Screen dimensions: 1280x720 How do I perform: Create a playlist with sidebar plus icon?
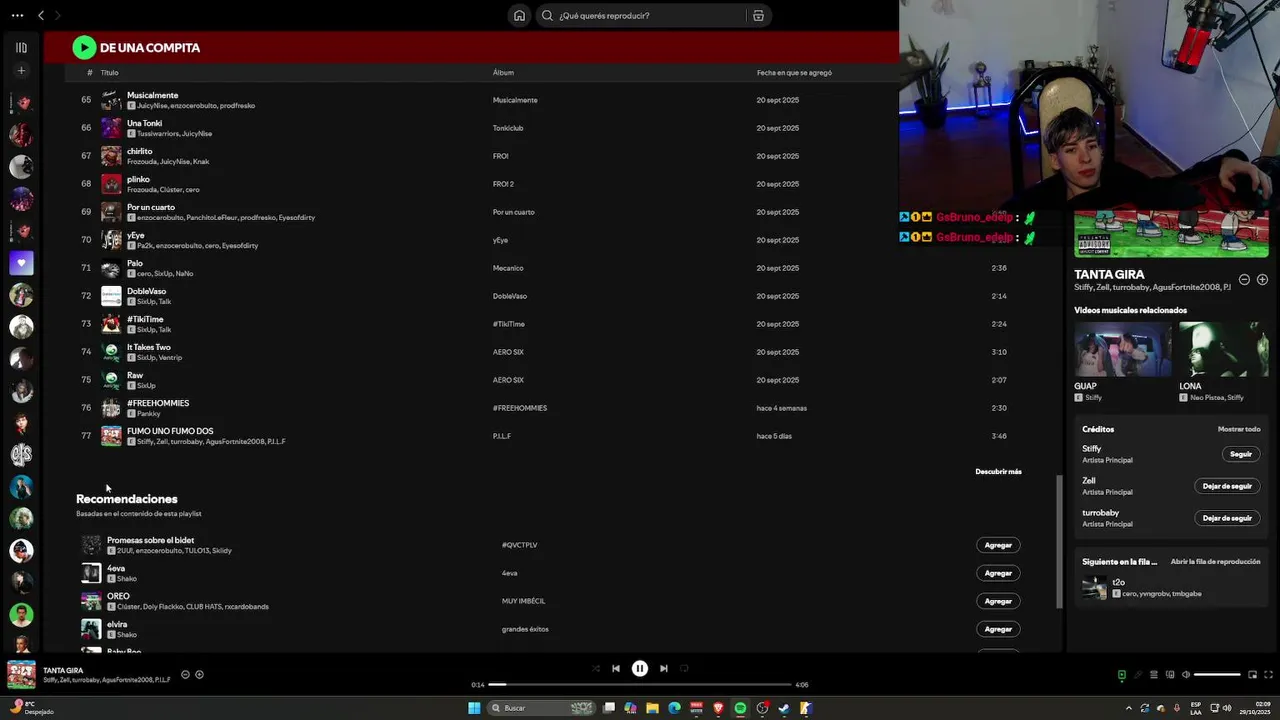(21, 71)
